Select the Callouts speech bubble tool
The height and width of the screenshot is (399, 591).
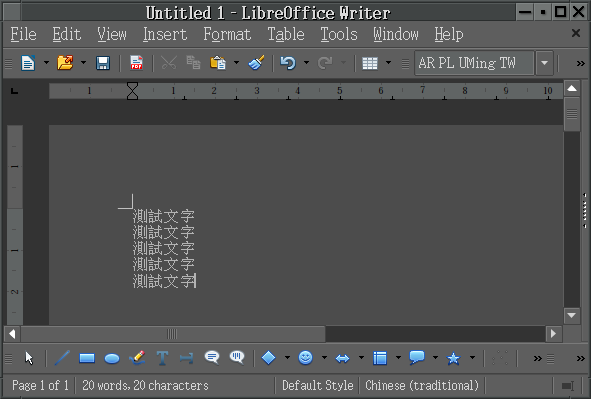[212, 358]
